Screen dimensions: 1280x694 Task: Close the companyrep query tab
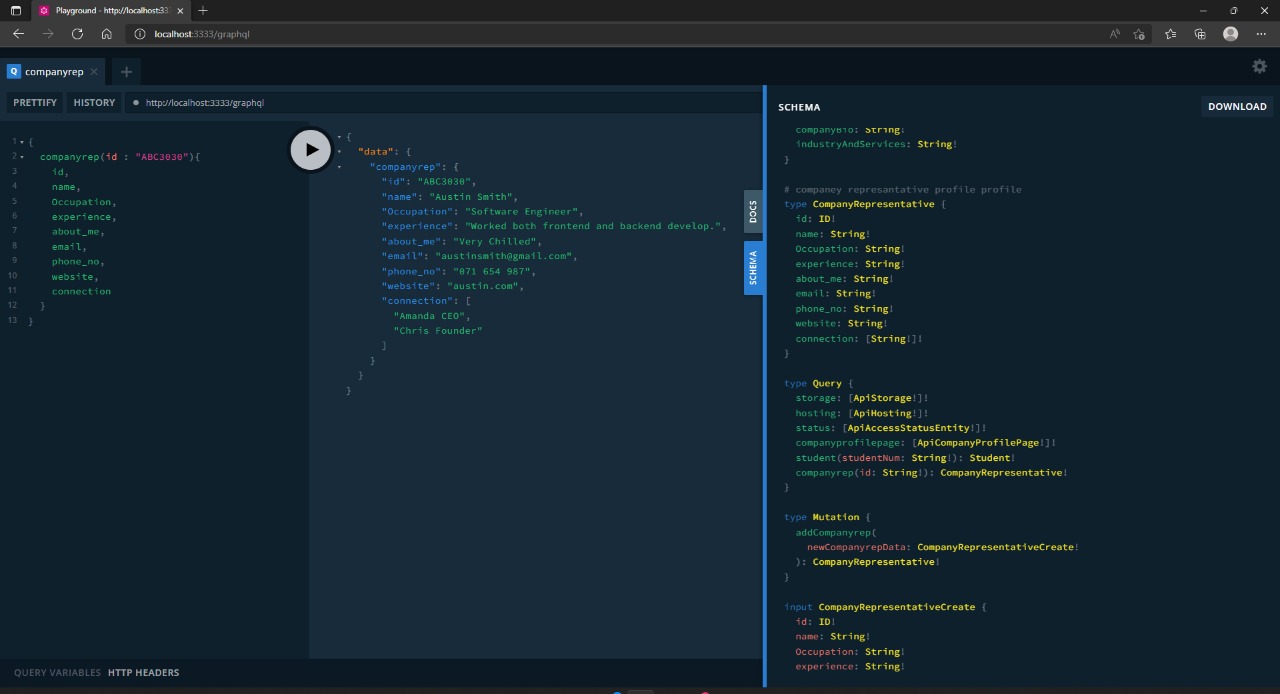(x=94, y=72)
